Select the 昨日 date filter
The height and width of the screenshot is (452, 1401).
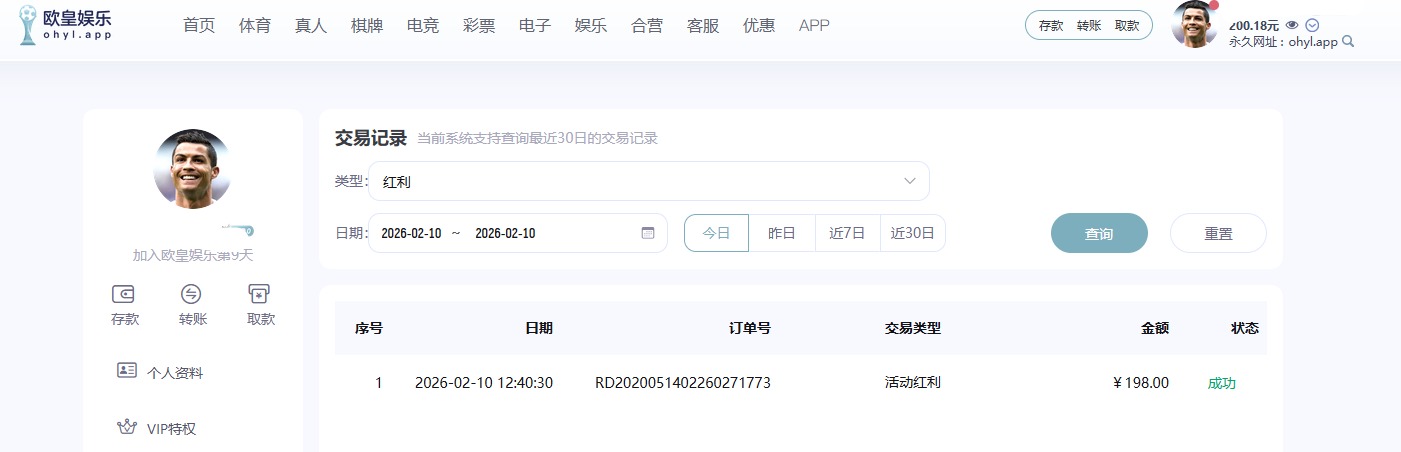pos(782,233)
